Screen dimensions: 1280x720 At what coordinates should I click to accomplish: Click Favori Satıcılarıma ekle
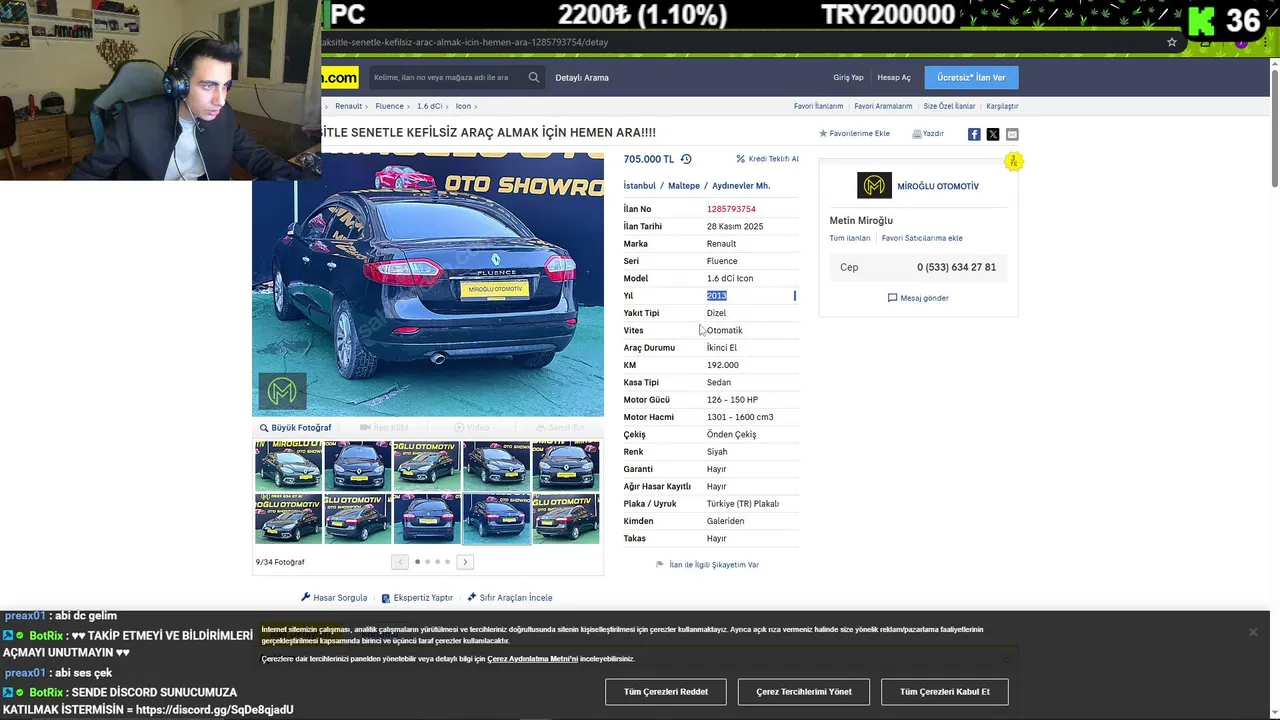(922, 238)
